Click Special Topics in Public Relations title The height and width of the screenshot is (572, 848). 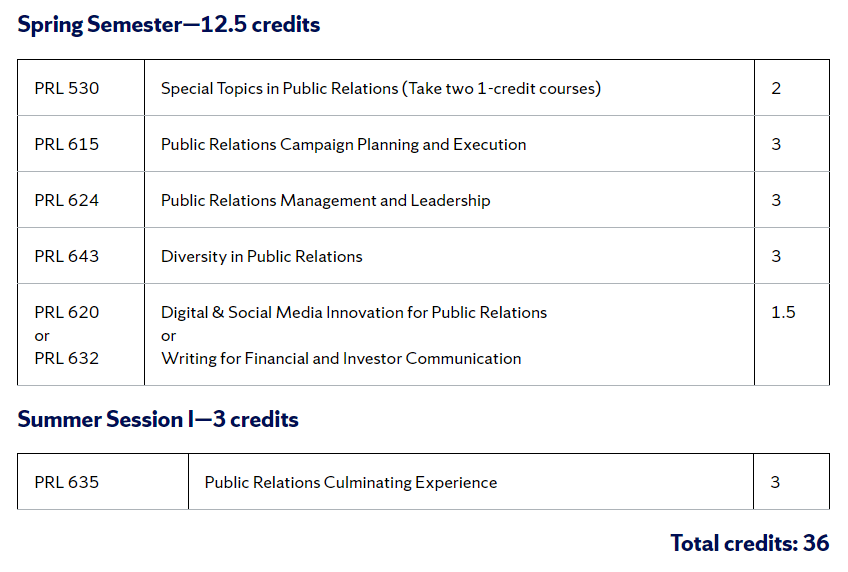tap(380, 88)
